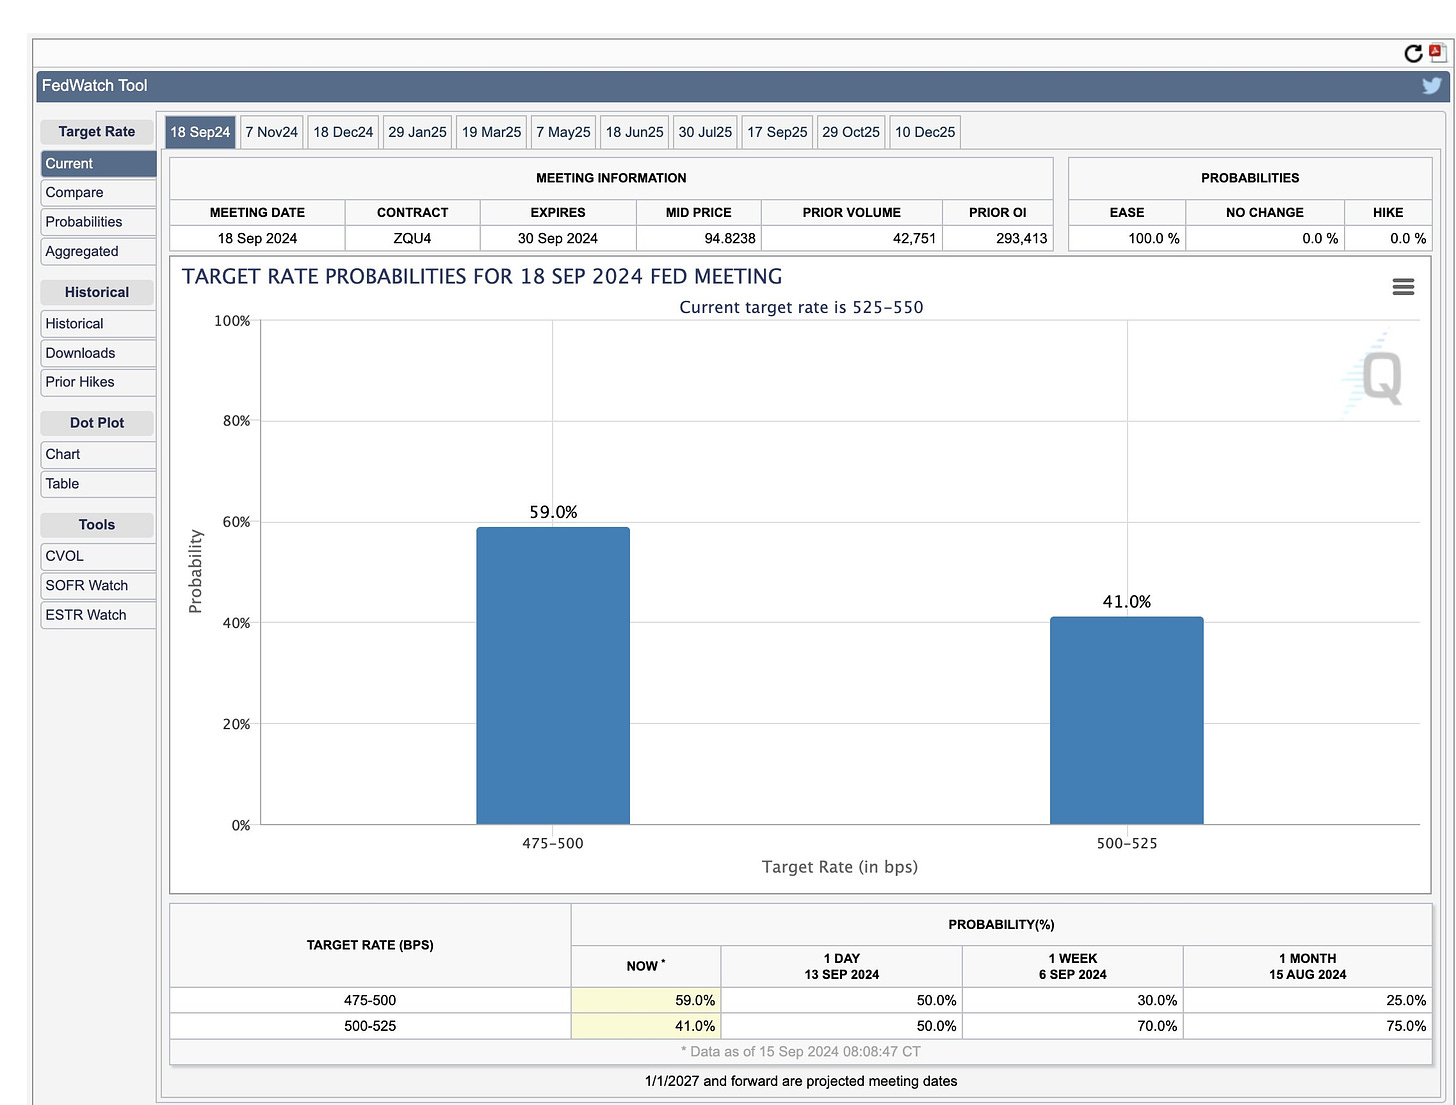Click the 30.0% 1 week cell

(1073, 1000)
